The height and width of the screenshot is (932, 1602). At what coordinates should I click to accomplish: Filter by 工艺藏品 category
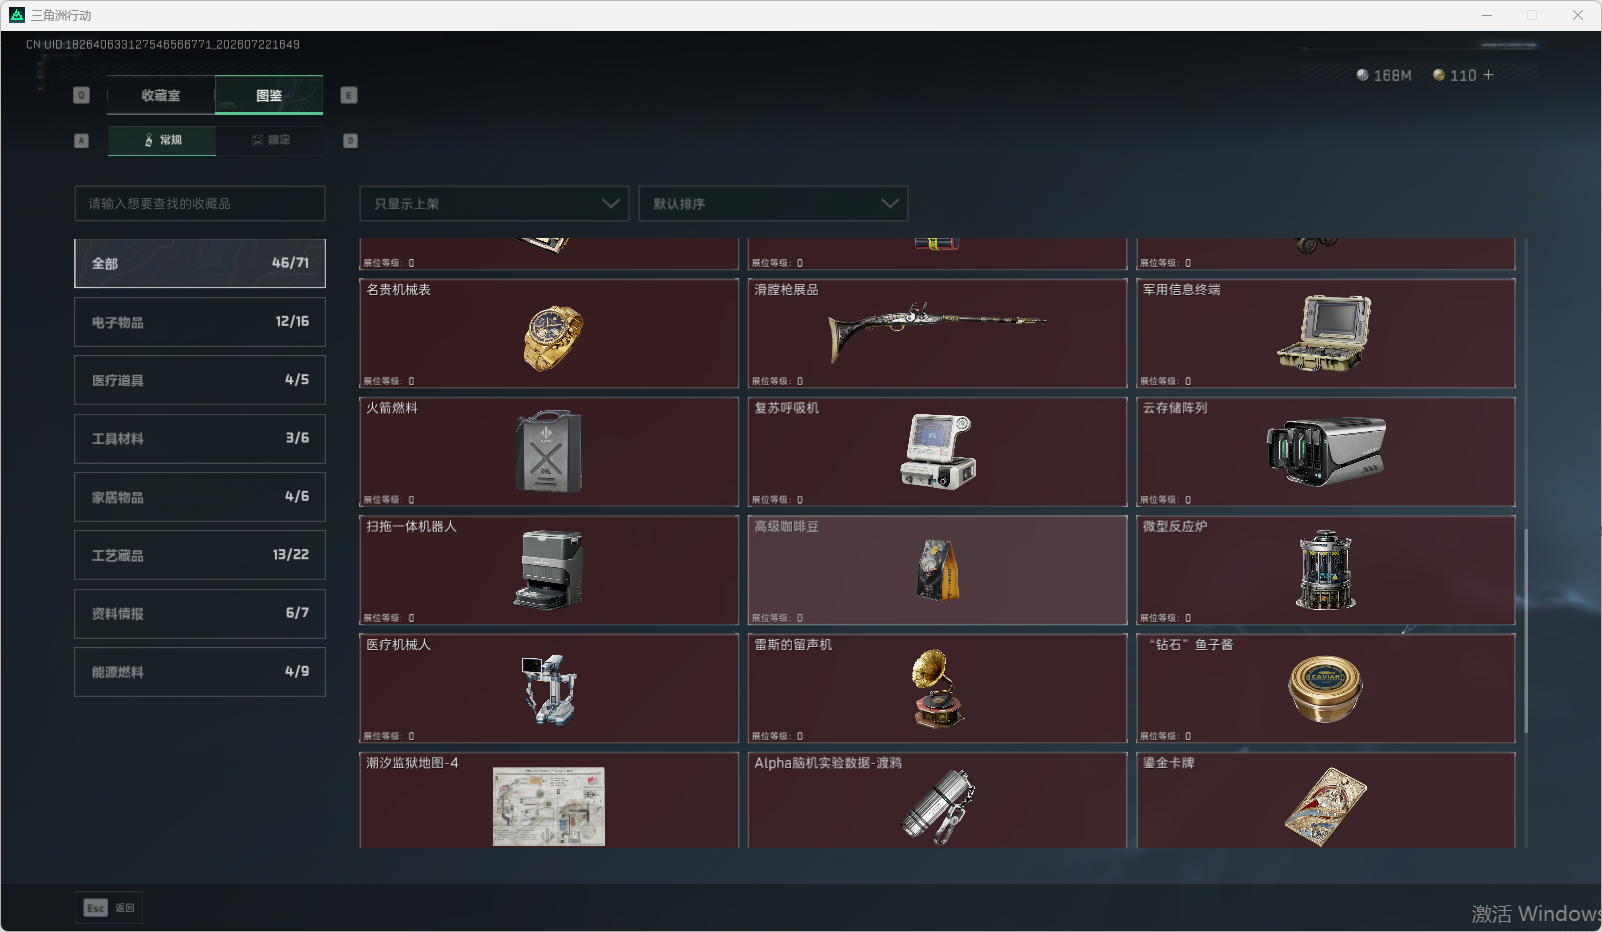[x=200, y=555]
